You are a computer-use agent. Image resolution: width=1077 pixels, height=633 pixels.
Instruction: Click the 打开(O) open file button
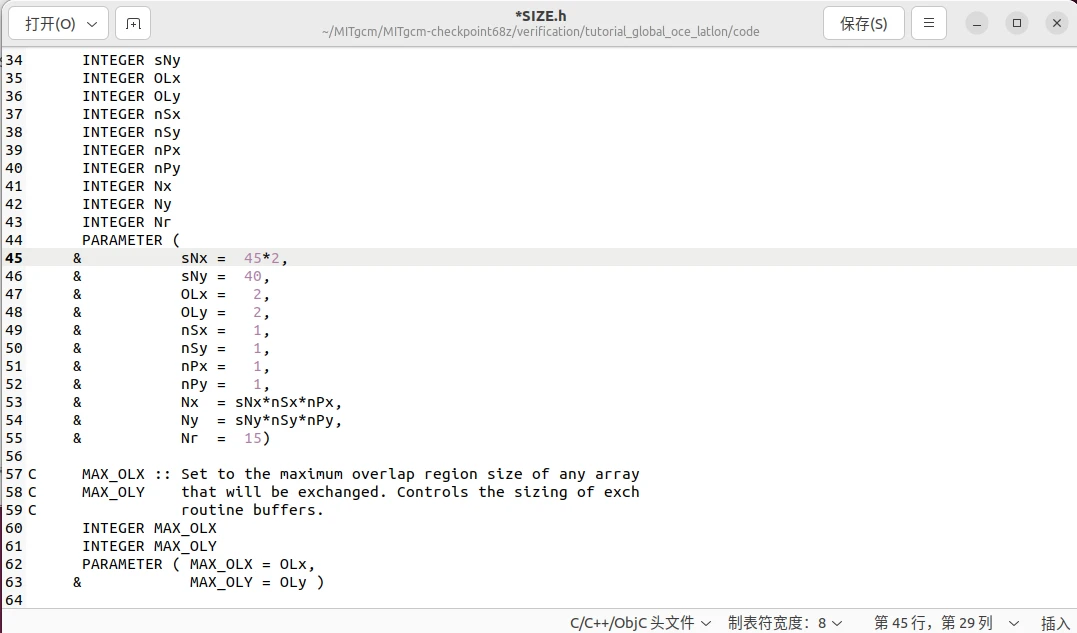(58, 24)
